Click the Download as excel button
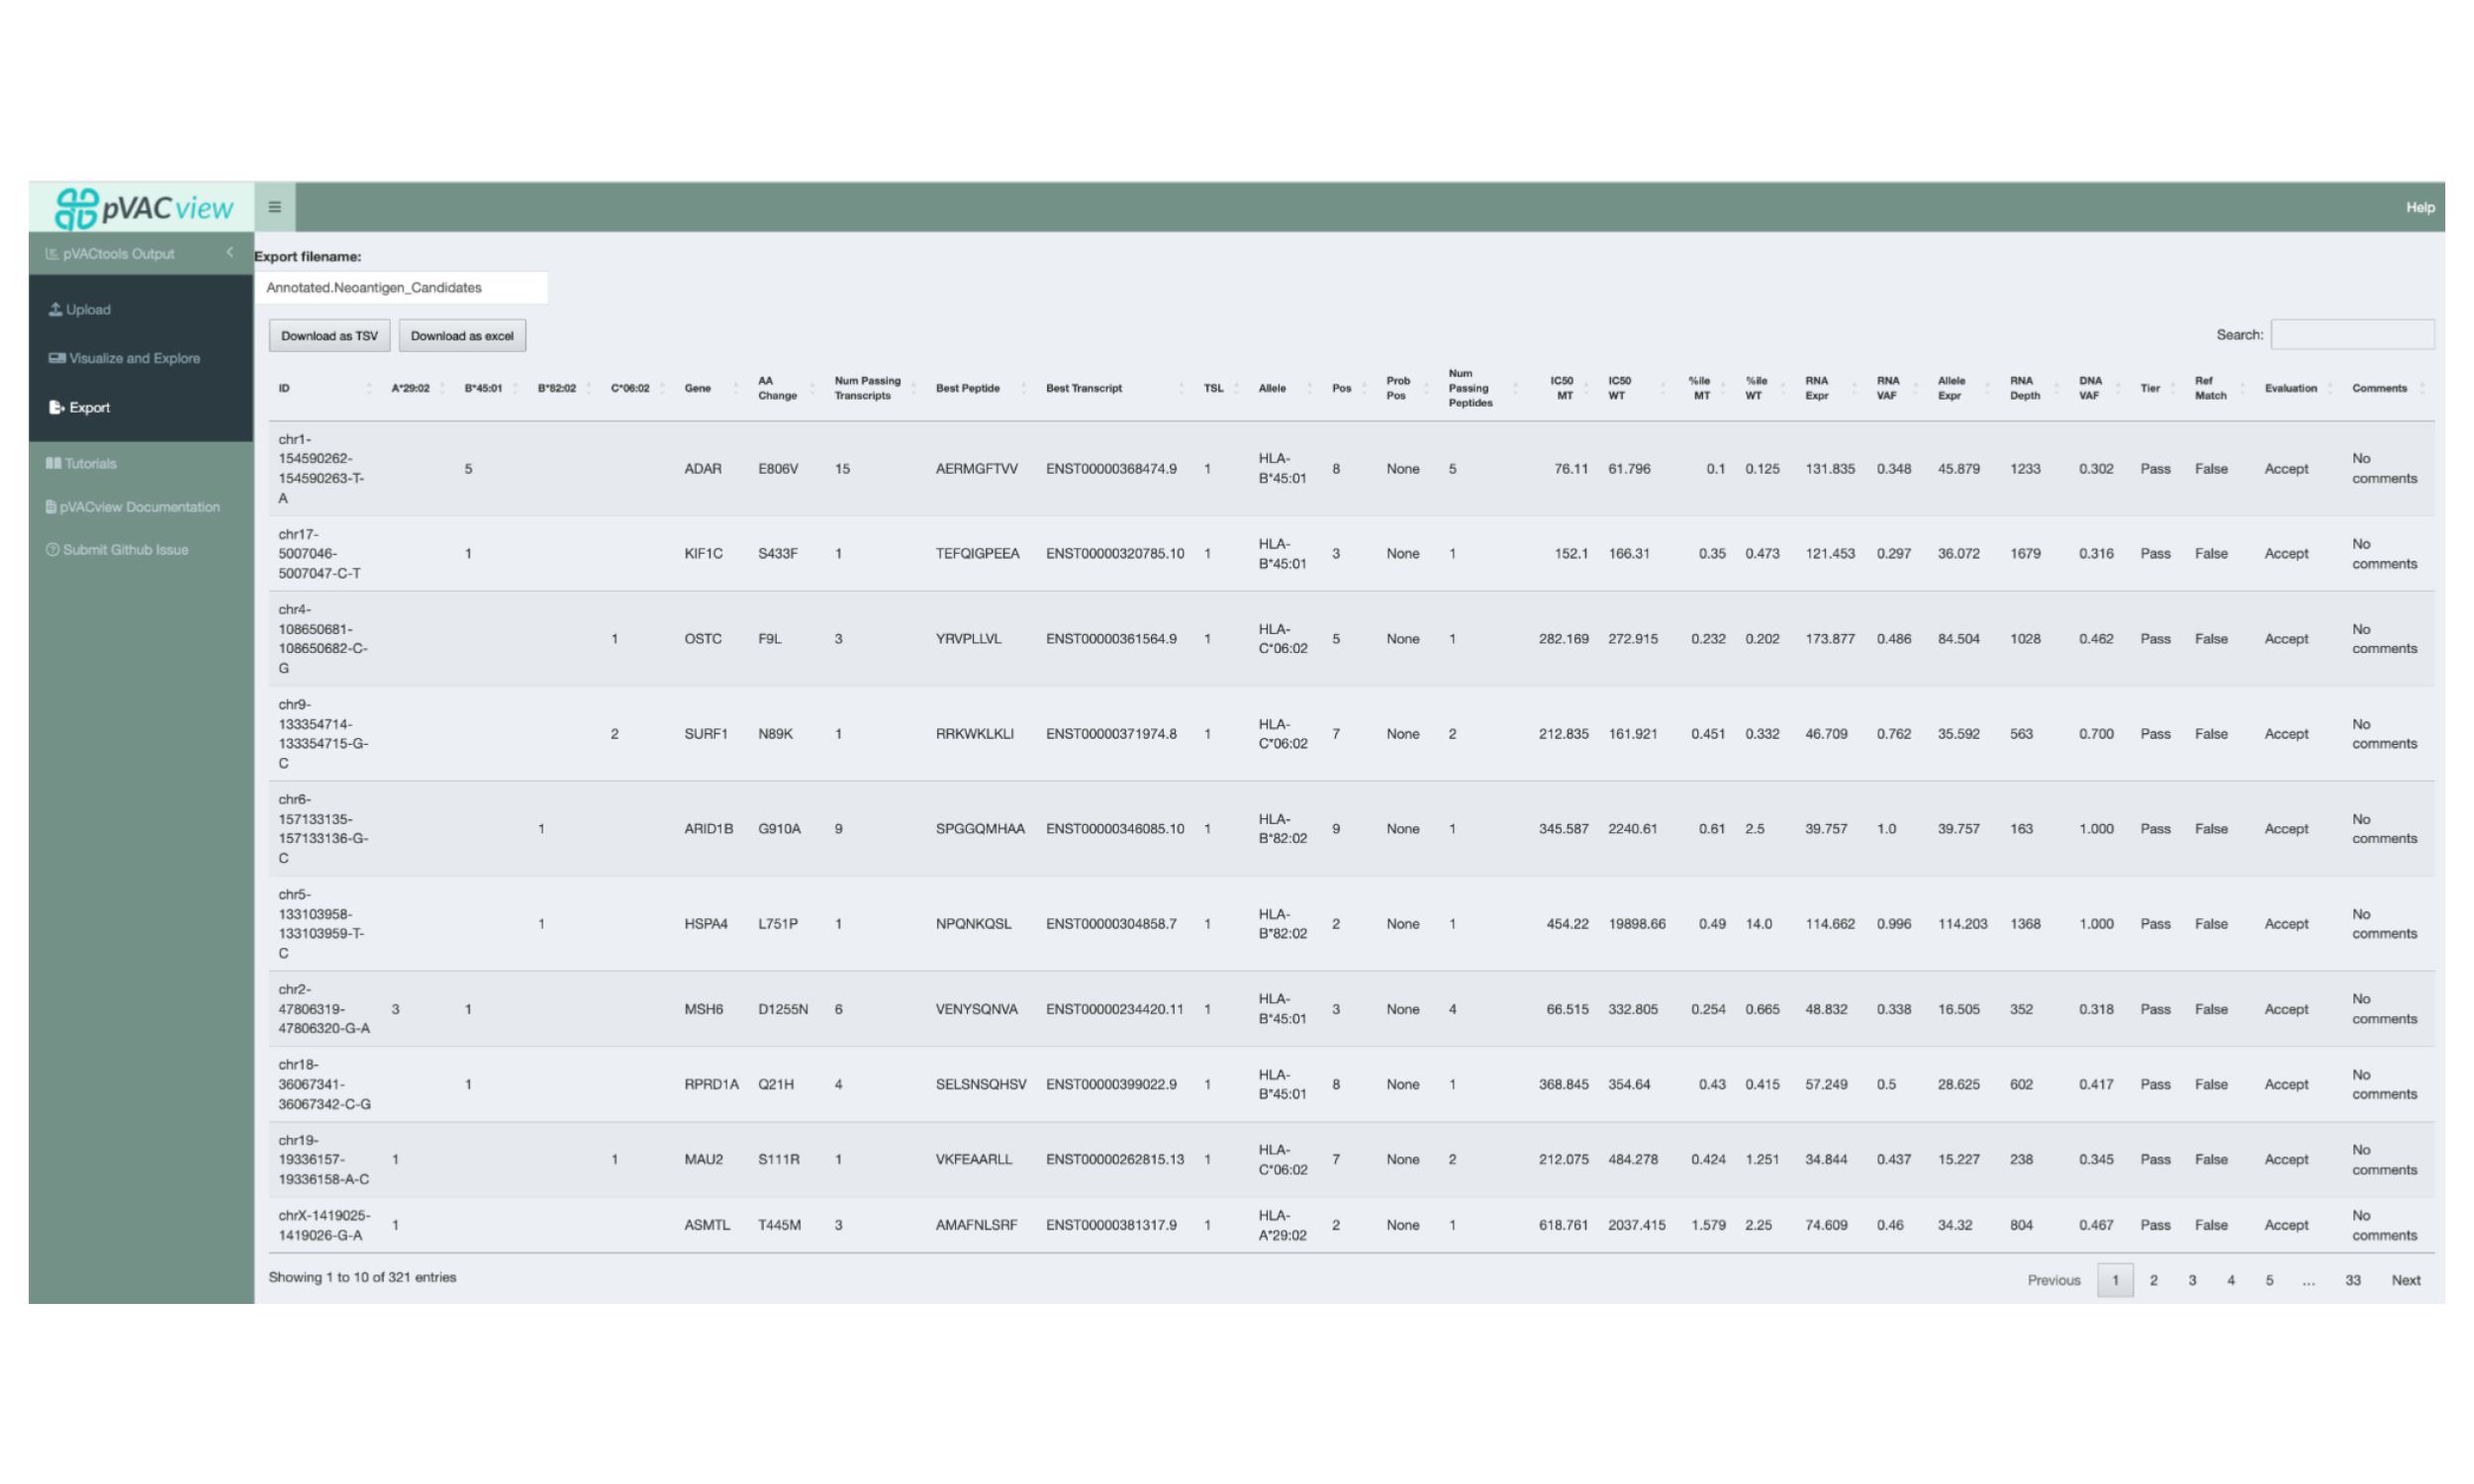The image size is (2474, 1484). [x=462, y=335]
